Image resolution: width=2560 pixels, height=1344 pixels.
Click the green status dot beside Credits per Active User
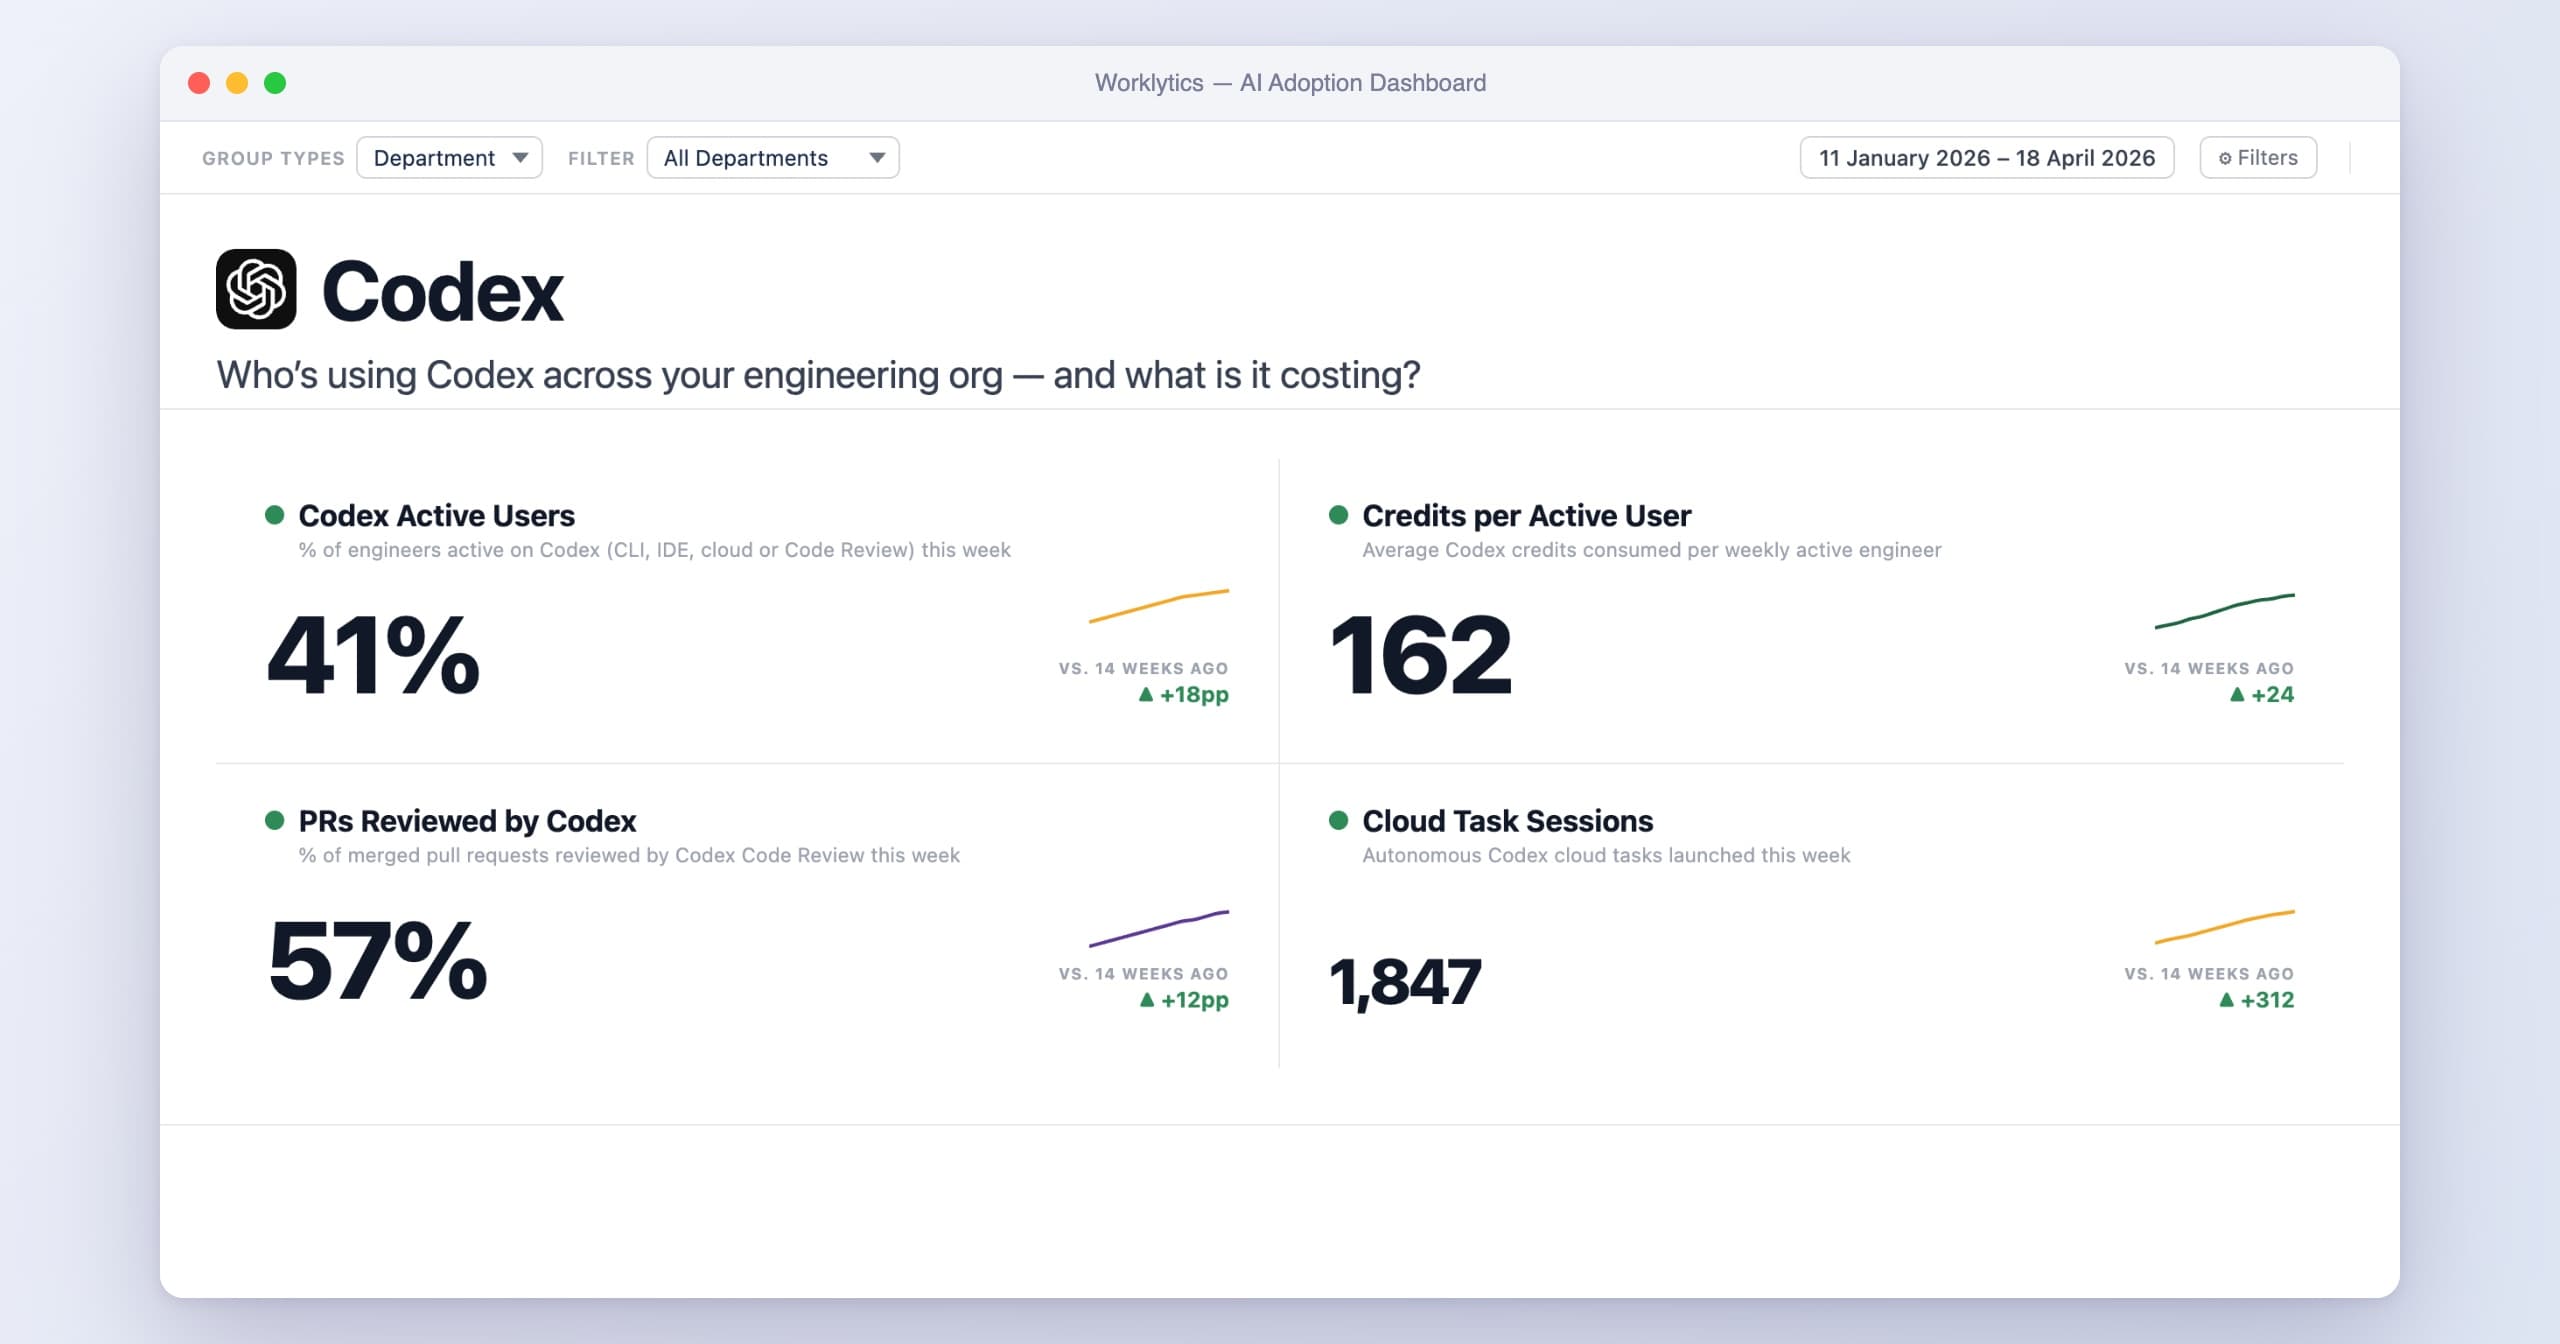pos(1338,515)
